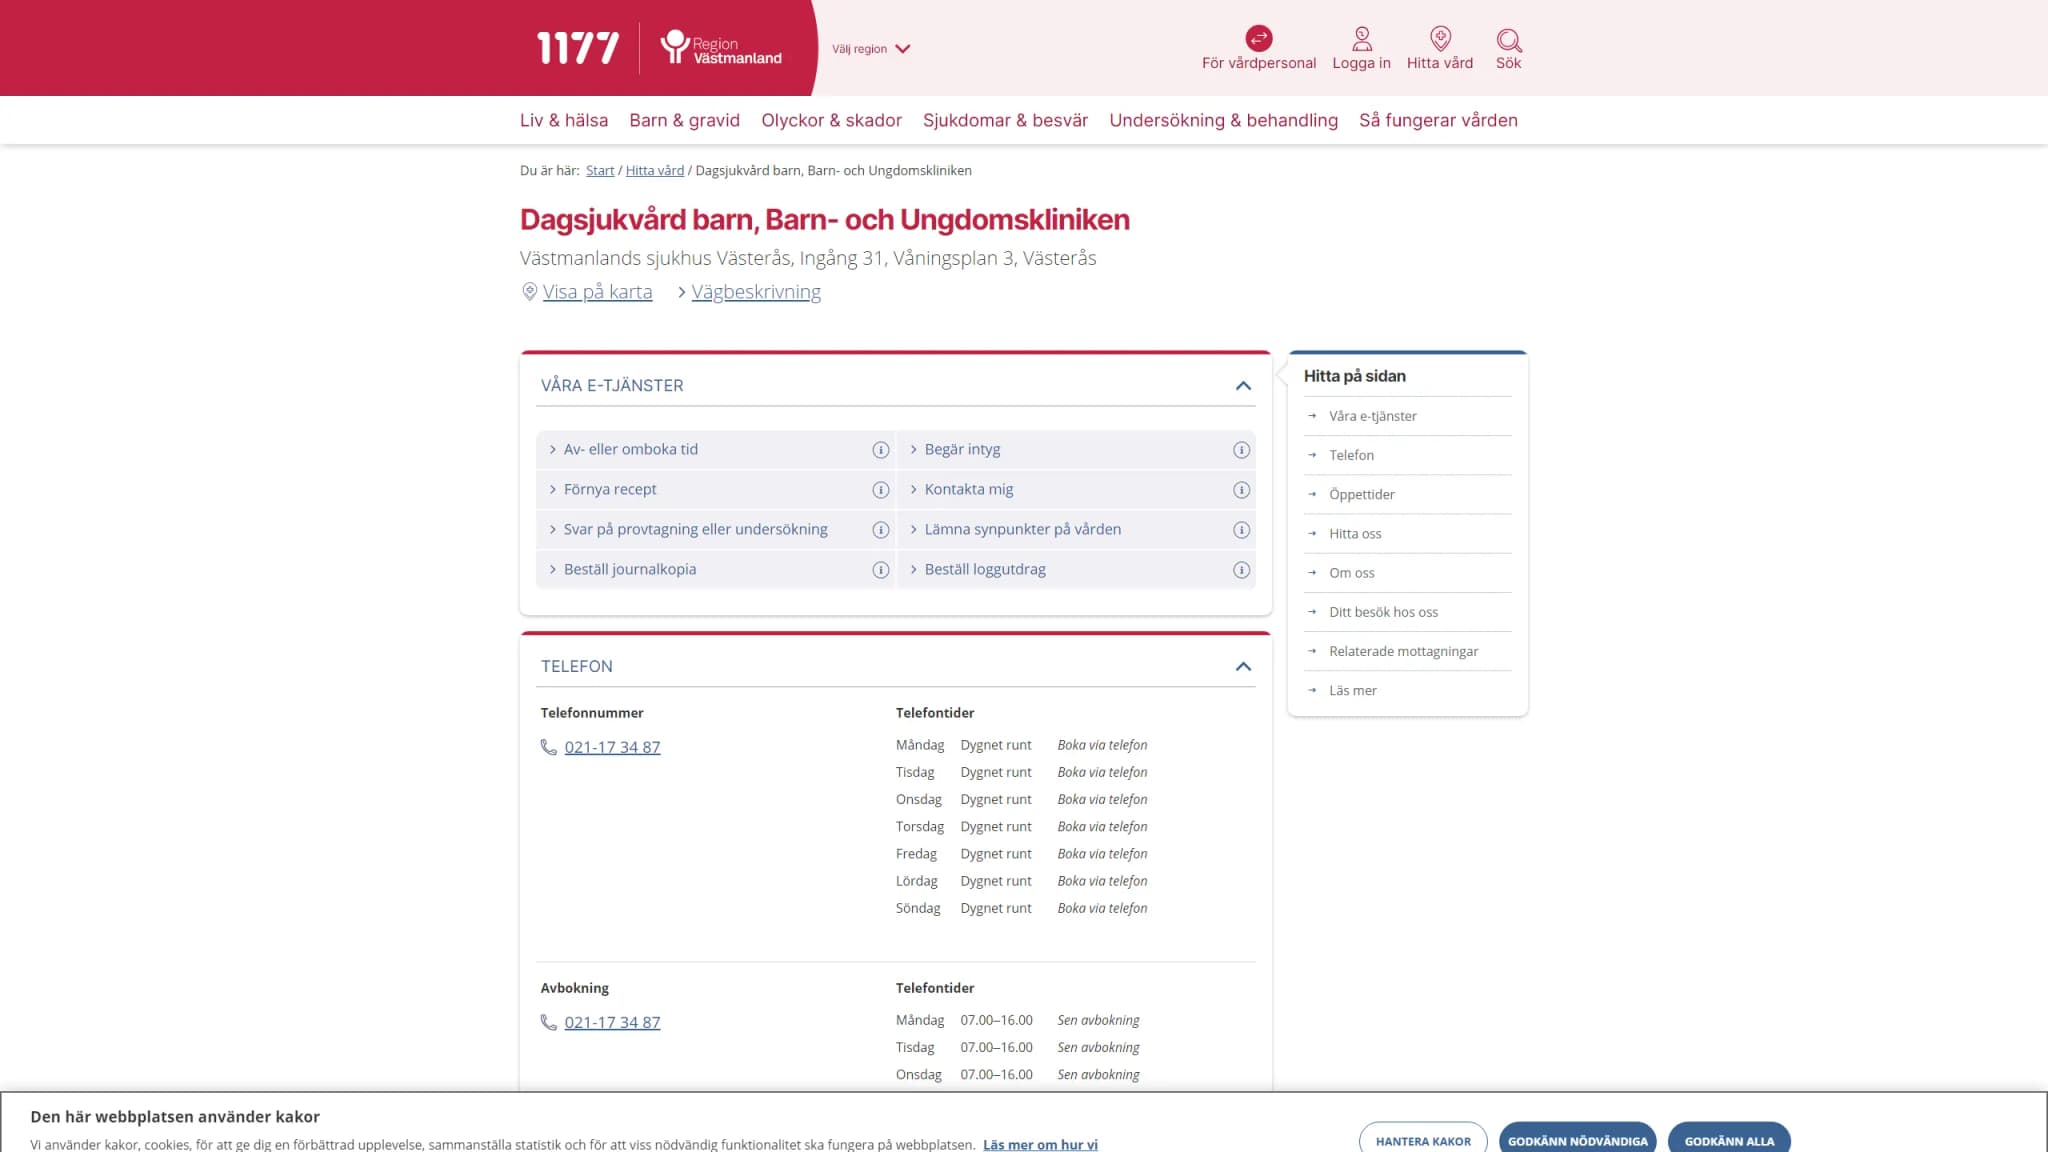This screenshot has height=1152, width=2048.
Task: Click Godkänn nödvändiga button
Action: (1577, 1140)
